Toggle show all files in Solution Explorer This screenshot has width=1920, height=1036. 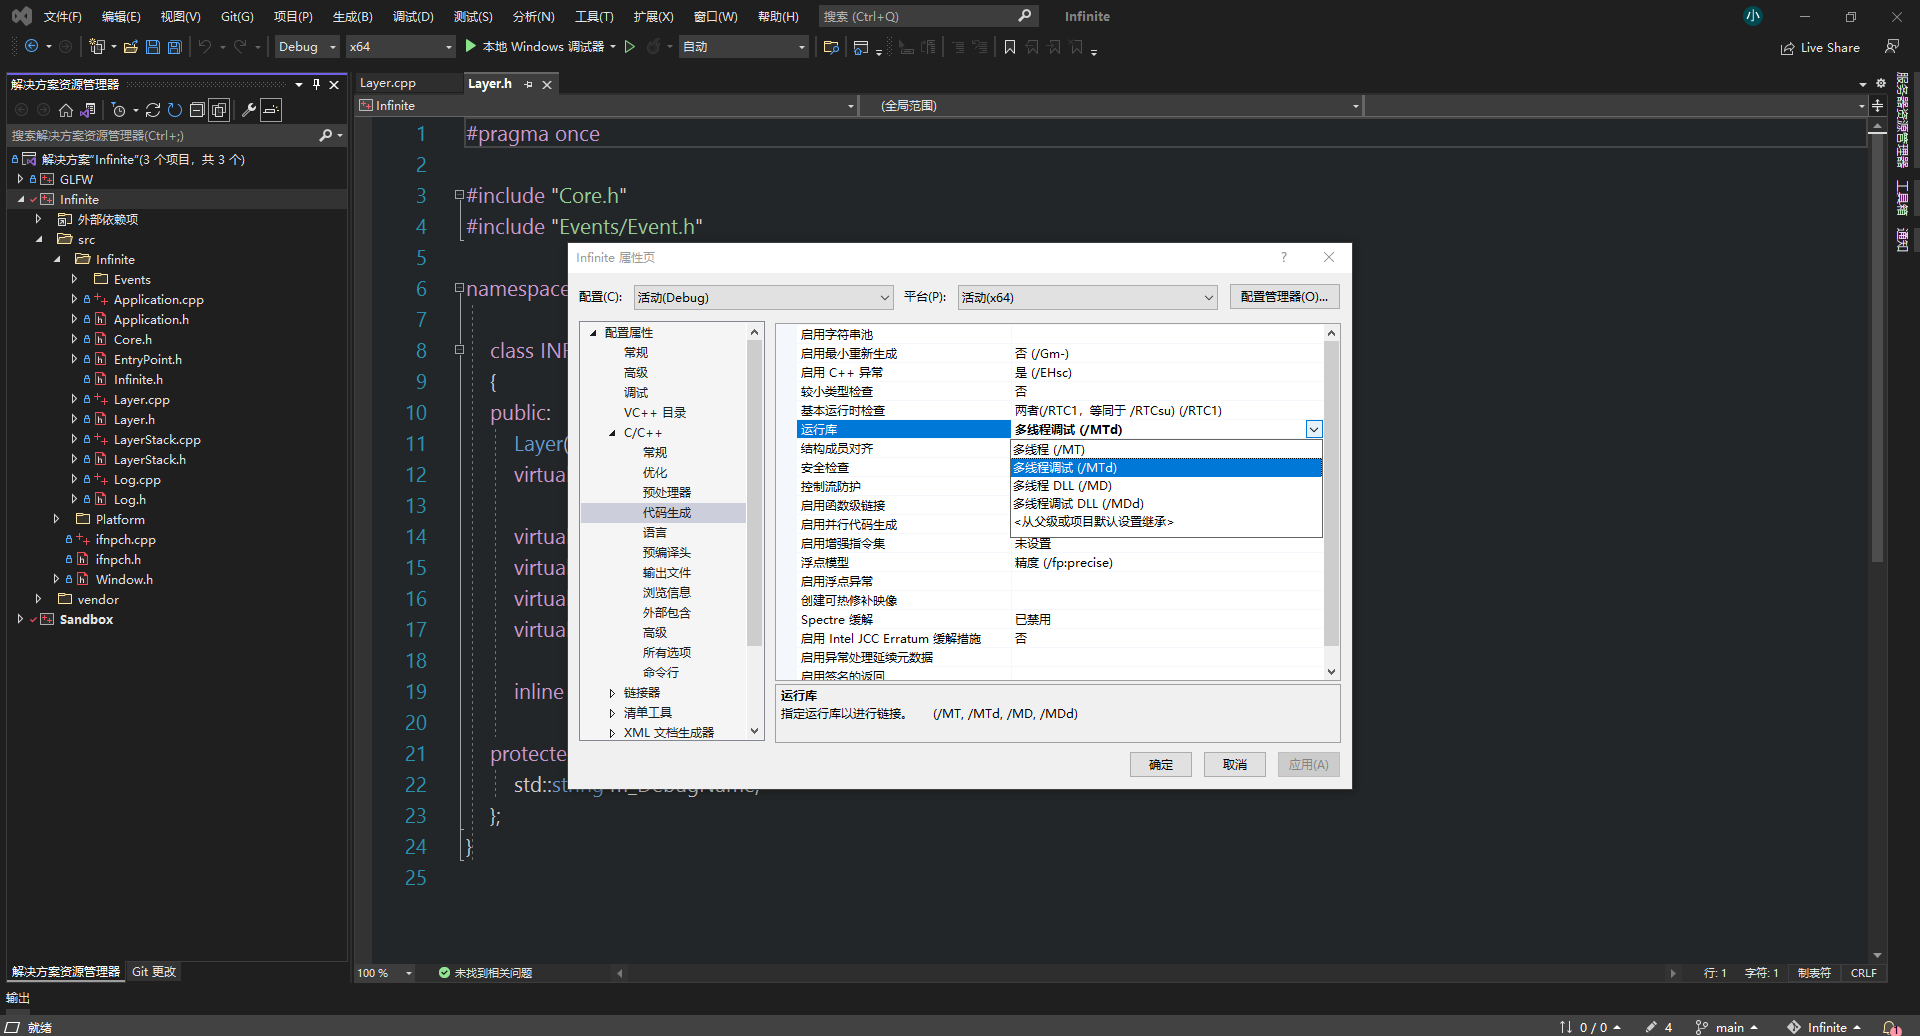[219, 110]
